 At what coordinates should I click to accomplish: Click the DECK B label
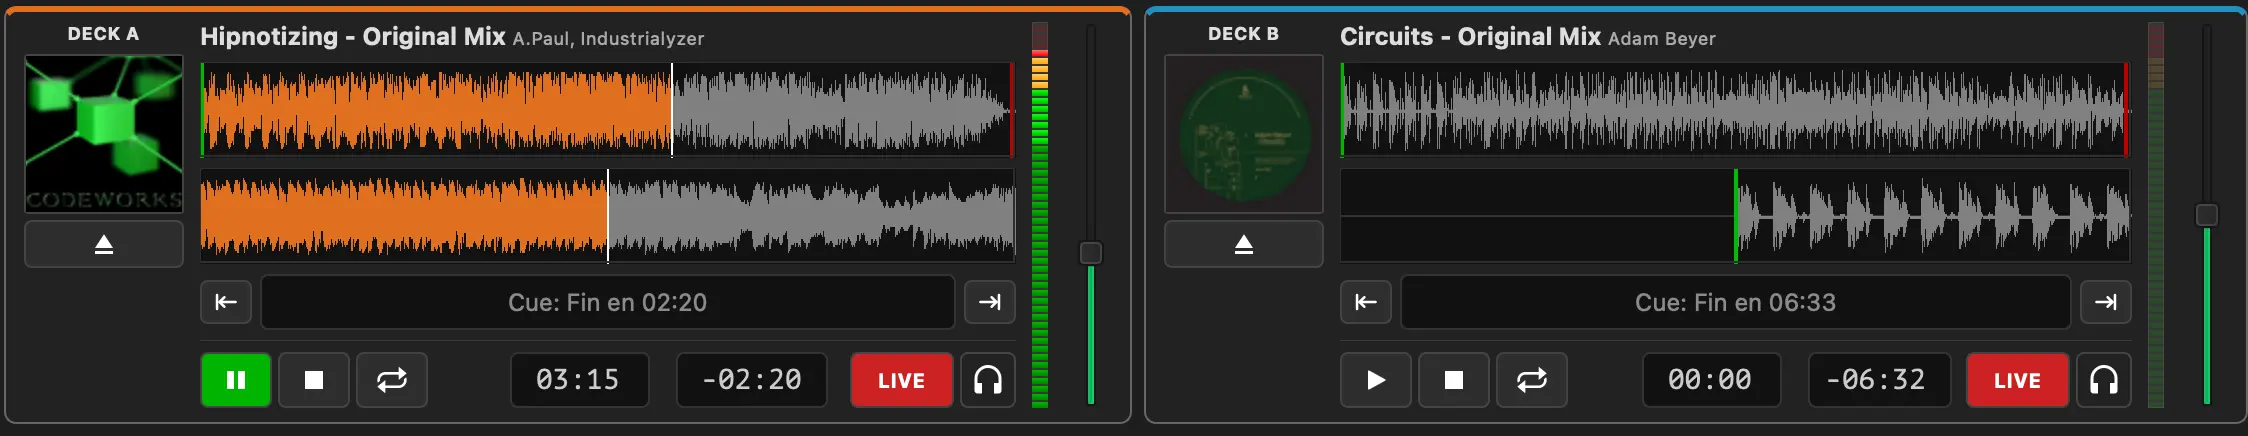click(1243, 34)
